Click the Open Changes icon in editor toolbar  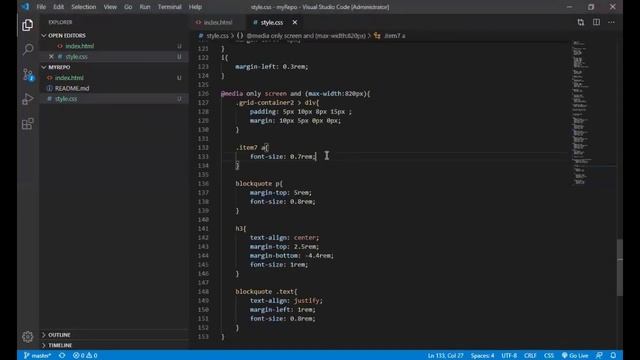point(580,22)
